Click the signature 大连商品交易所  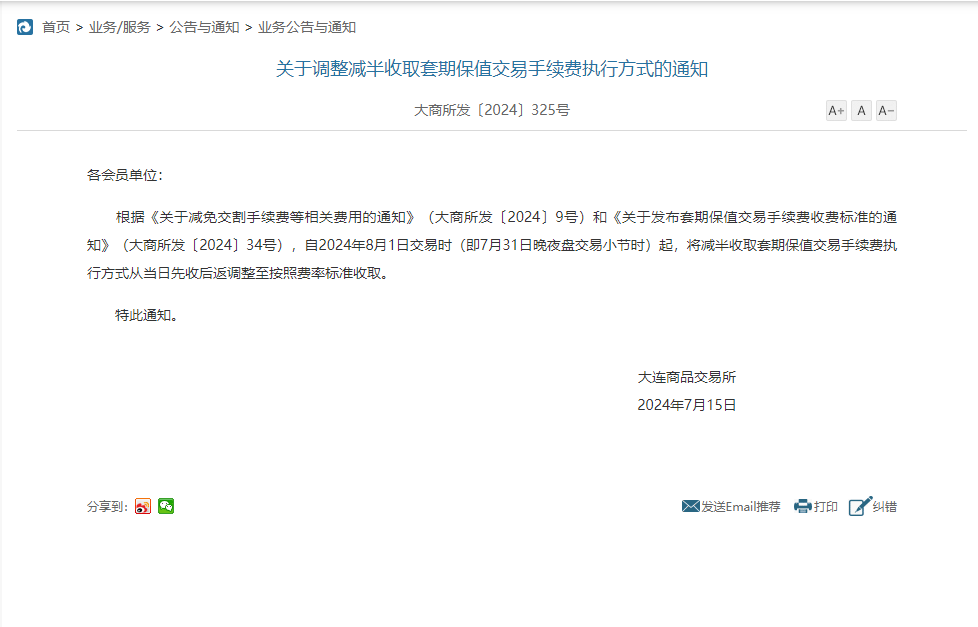click(x=687, y=377)
